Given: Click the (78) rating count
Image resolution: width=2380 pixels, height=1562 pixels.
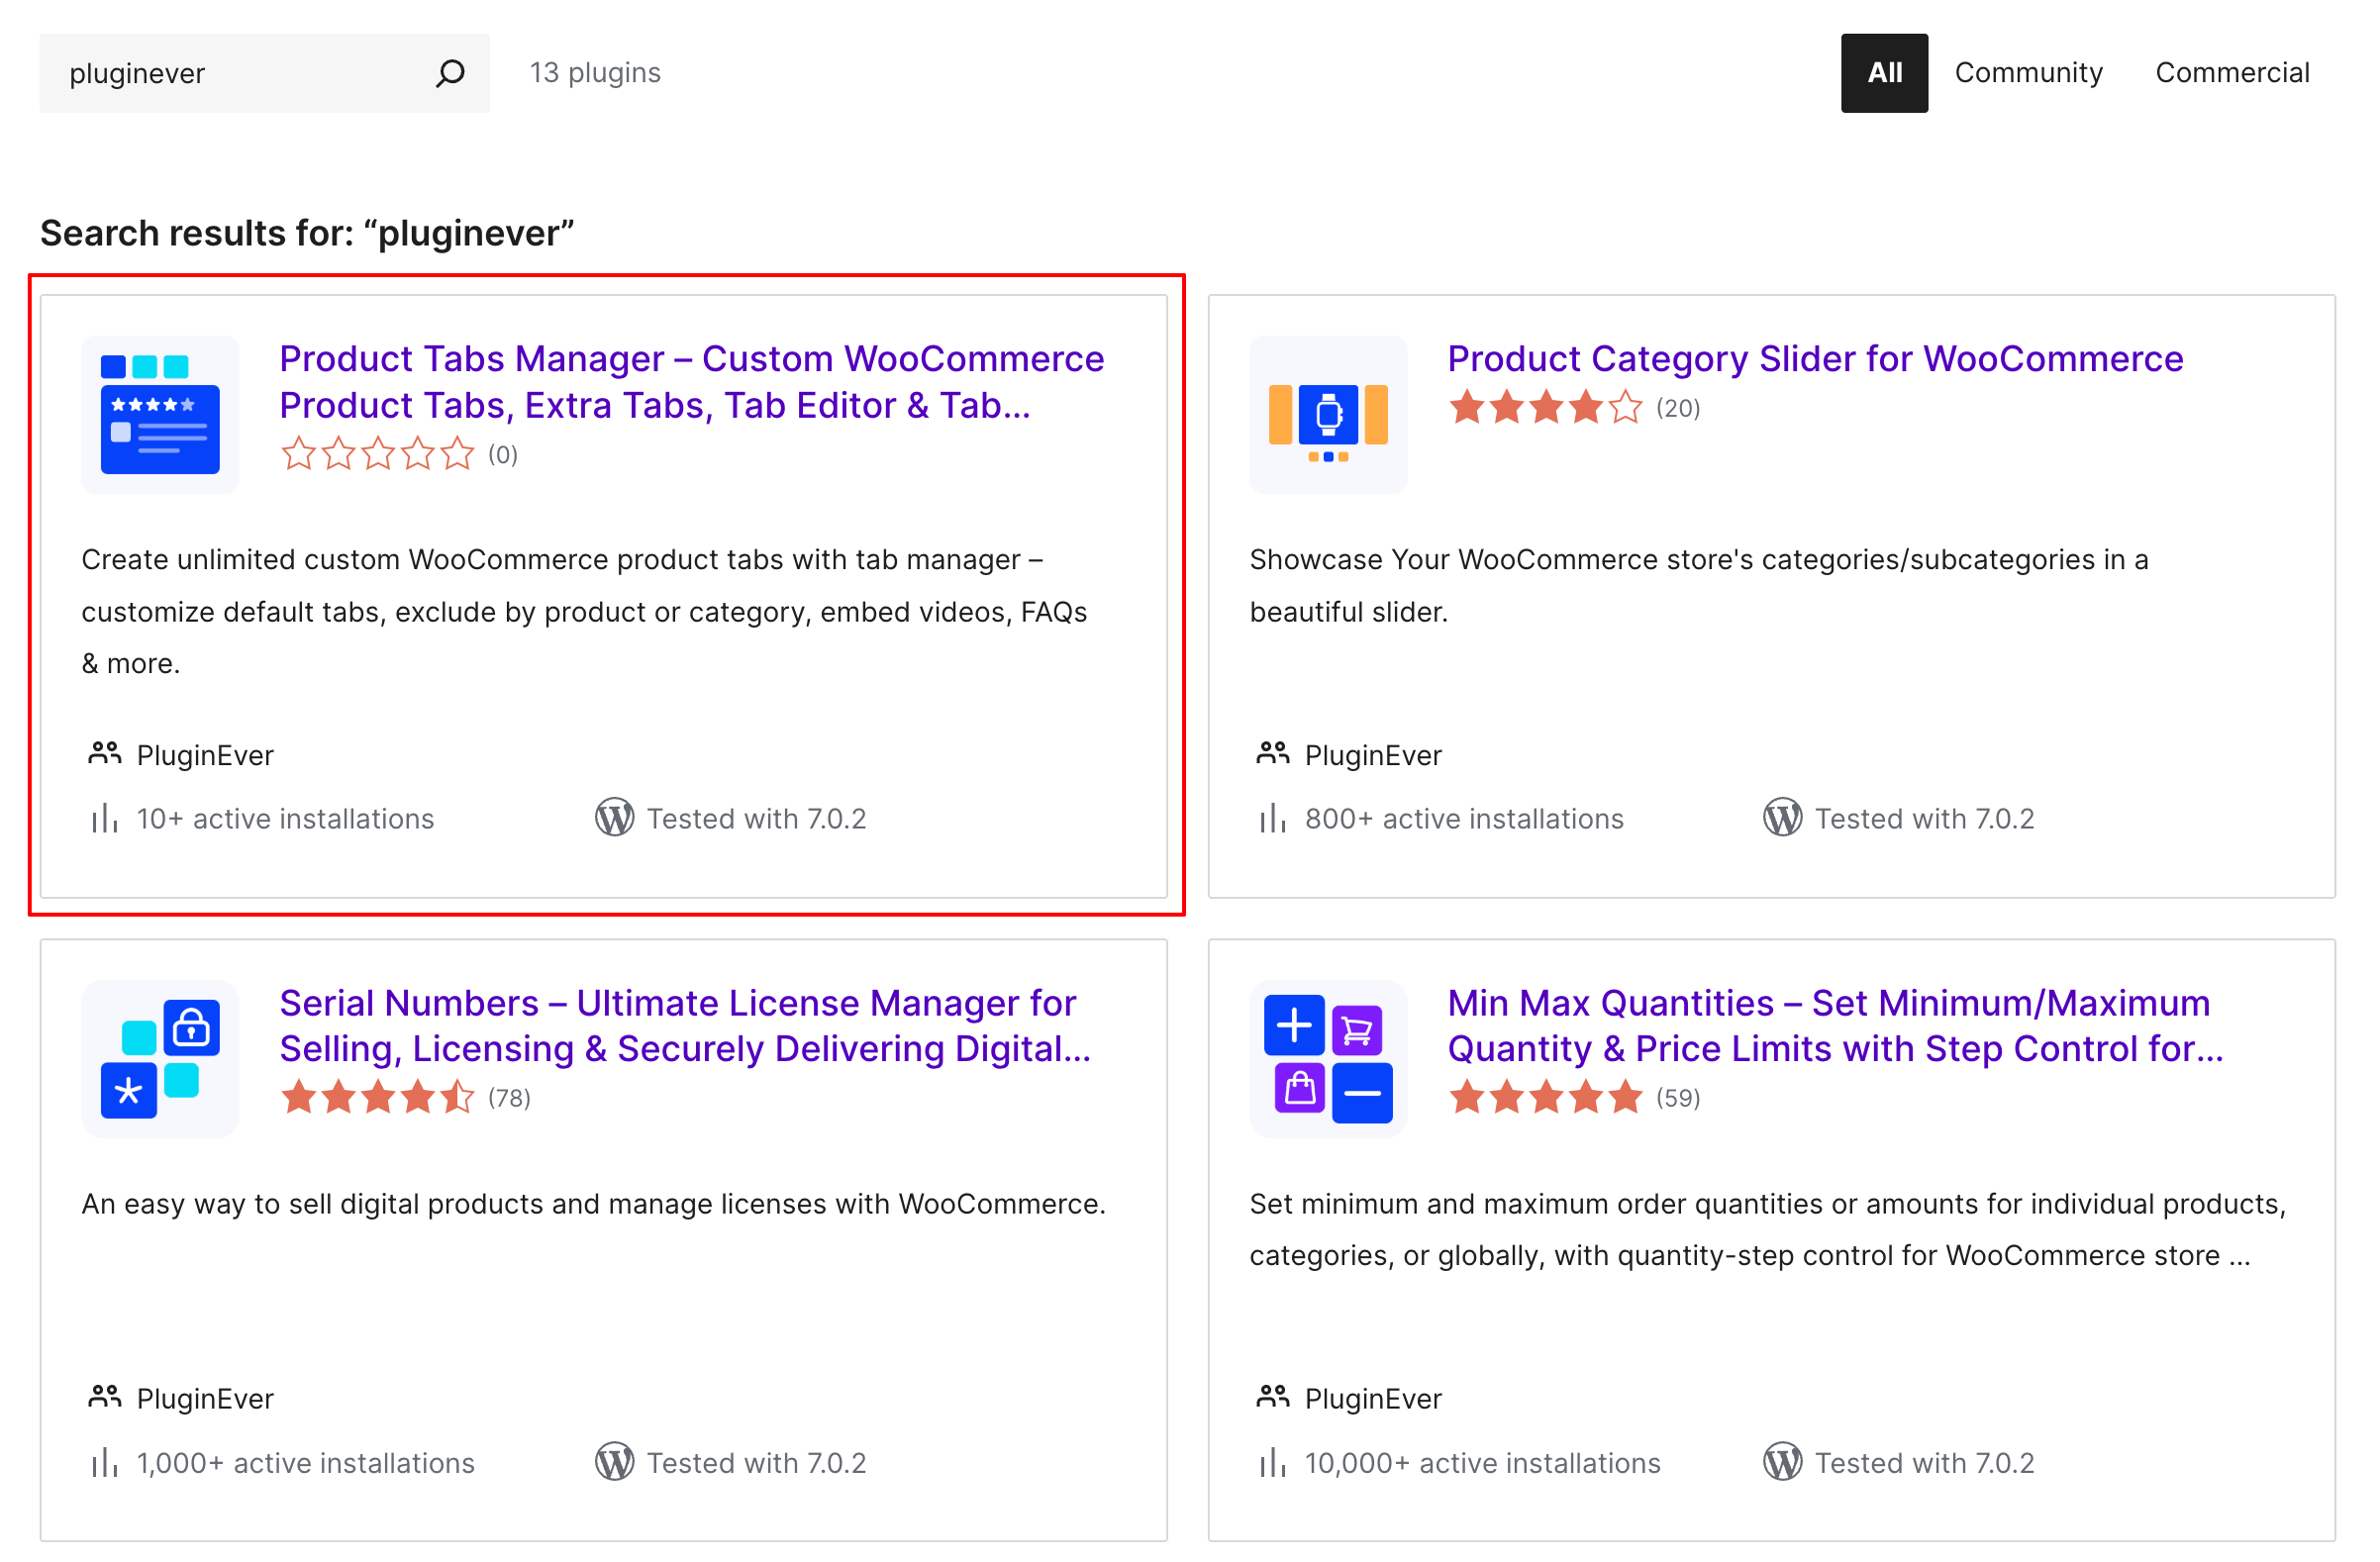Looking at the screenshot, I should [510, 1098].
